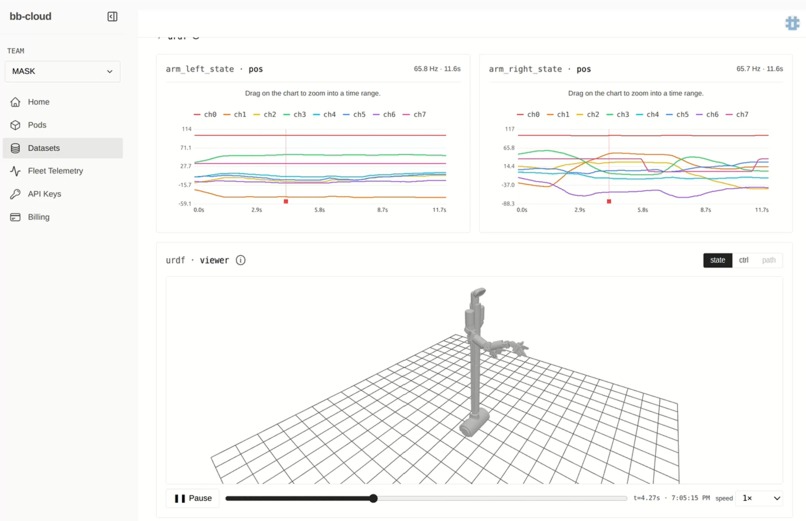The width and height of the screenshot is (806, 521).
Task: Click red time marker in arm_left_state chart
Action: pyautogui.click(x=286, y=201)
